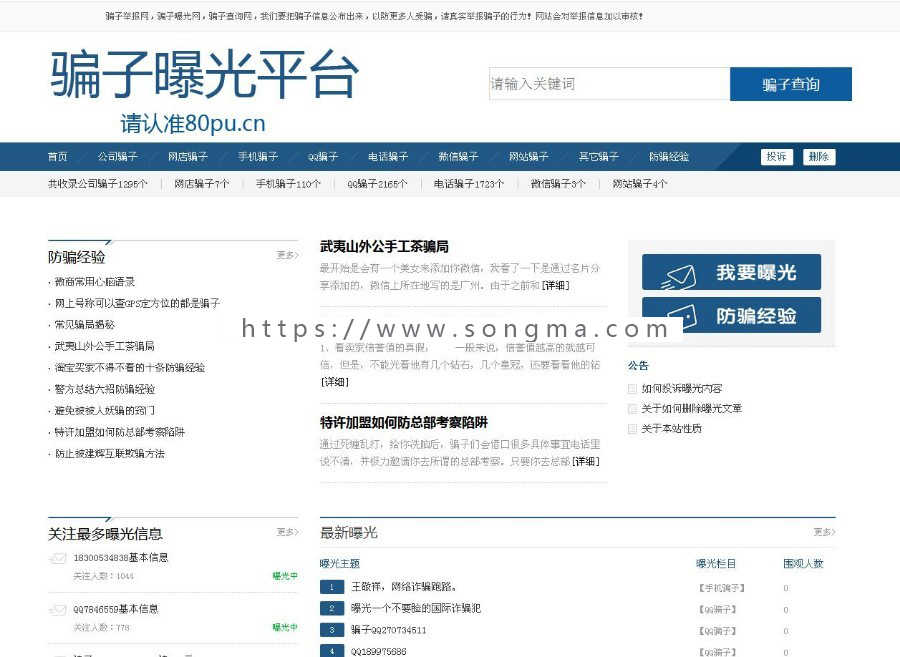Click number badge 3 in 最新曝光 list
900x657 pixels.
pos(332,629)
